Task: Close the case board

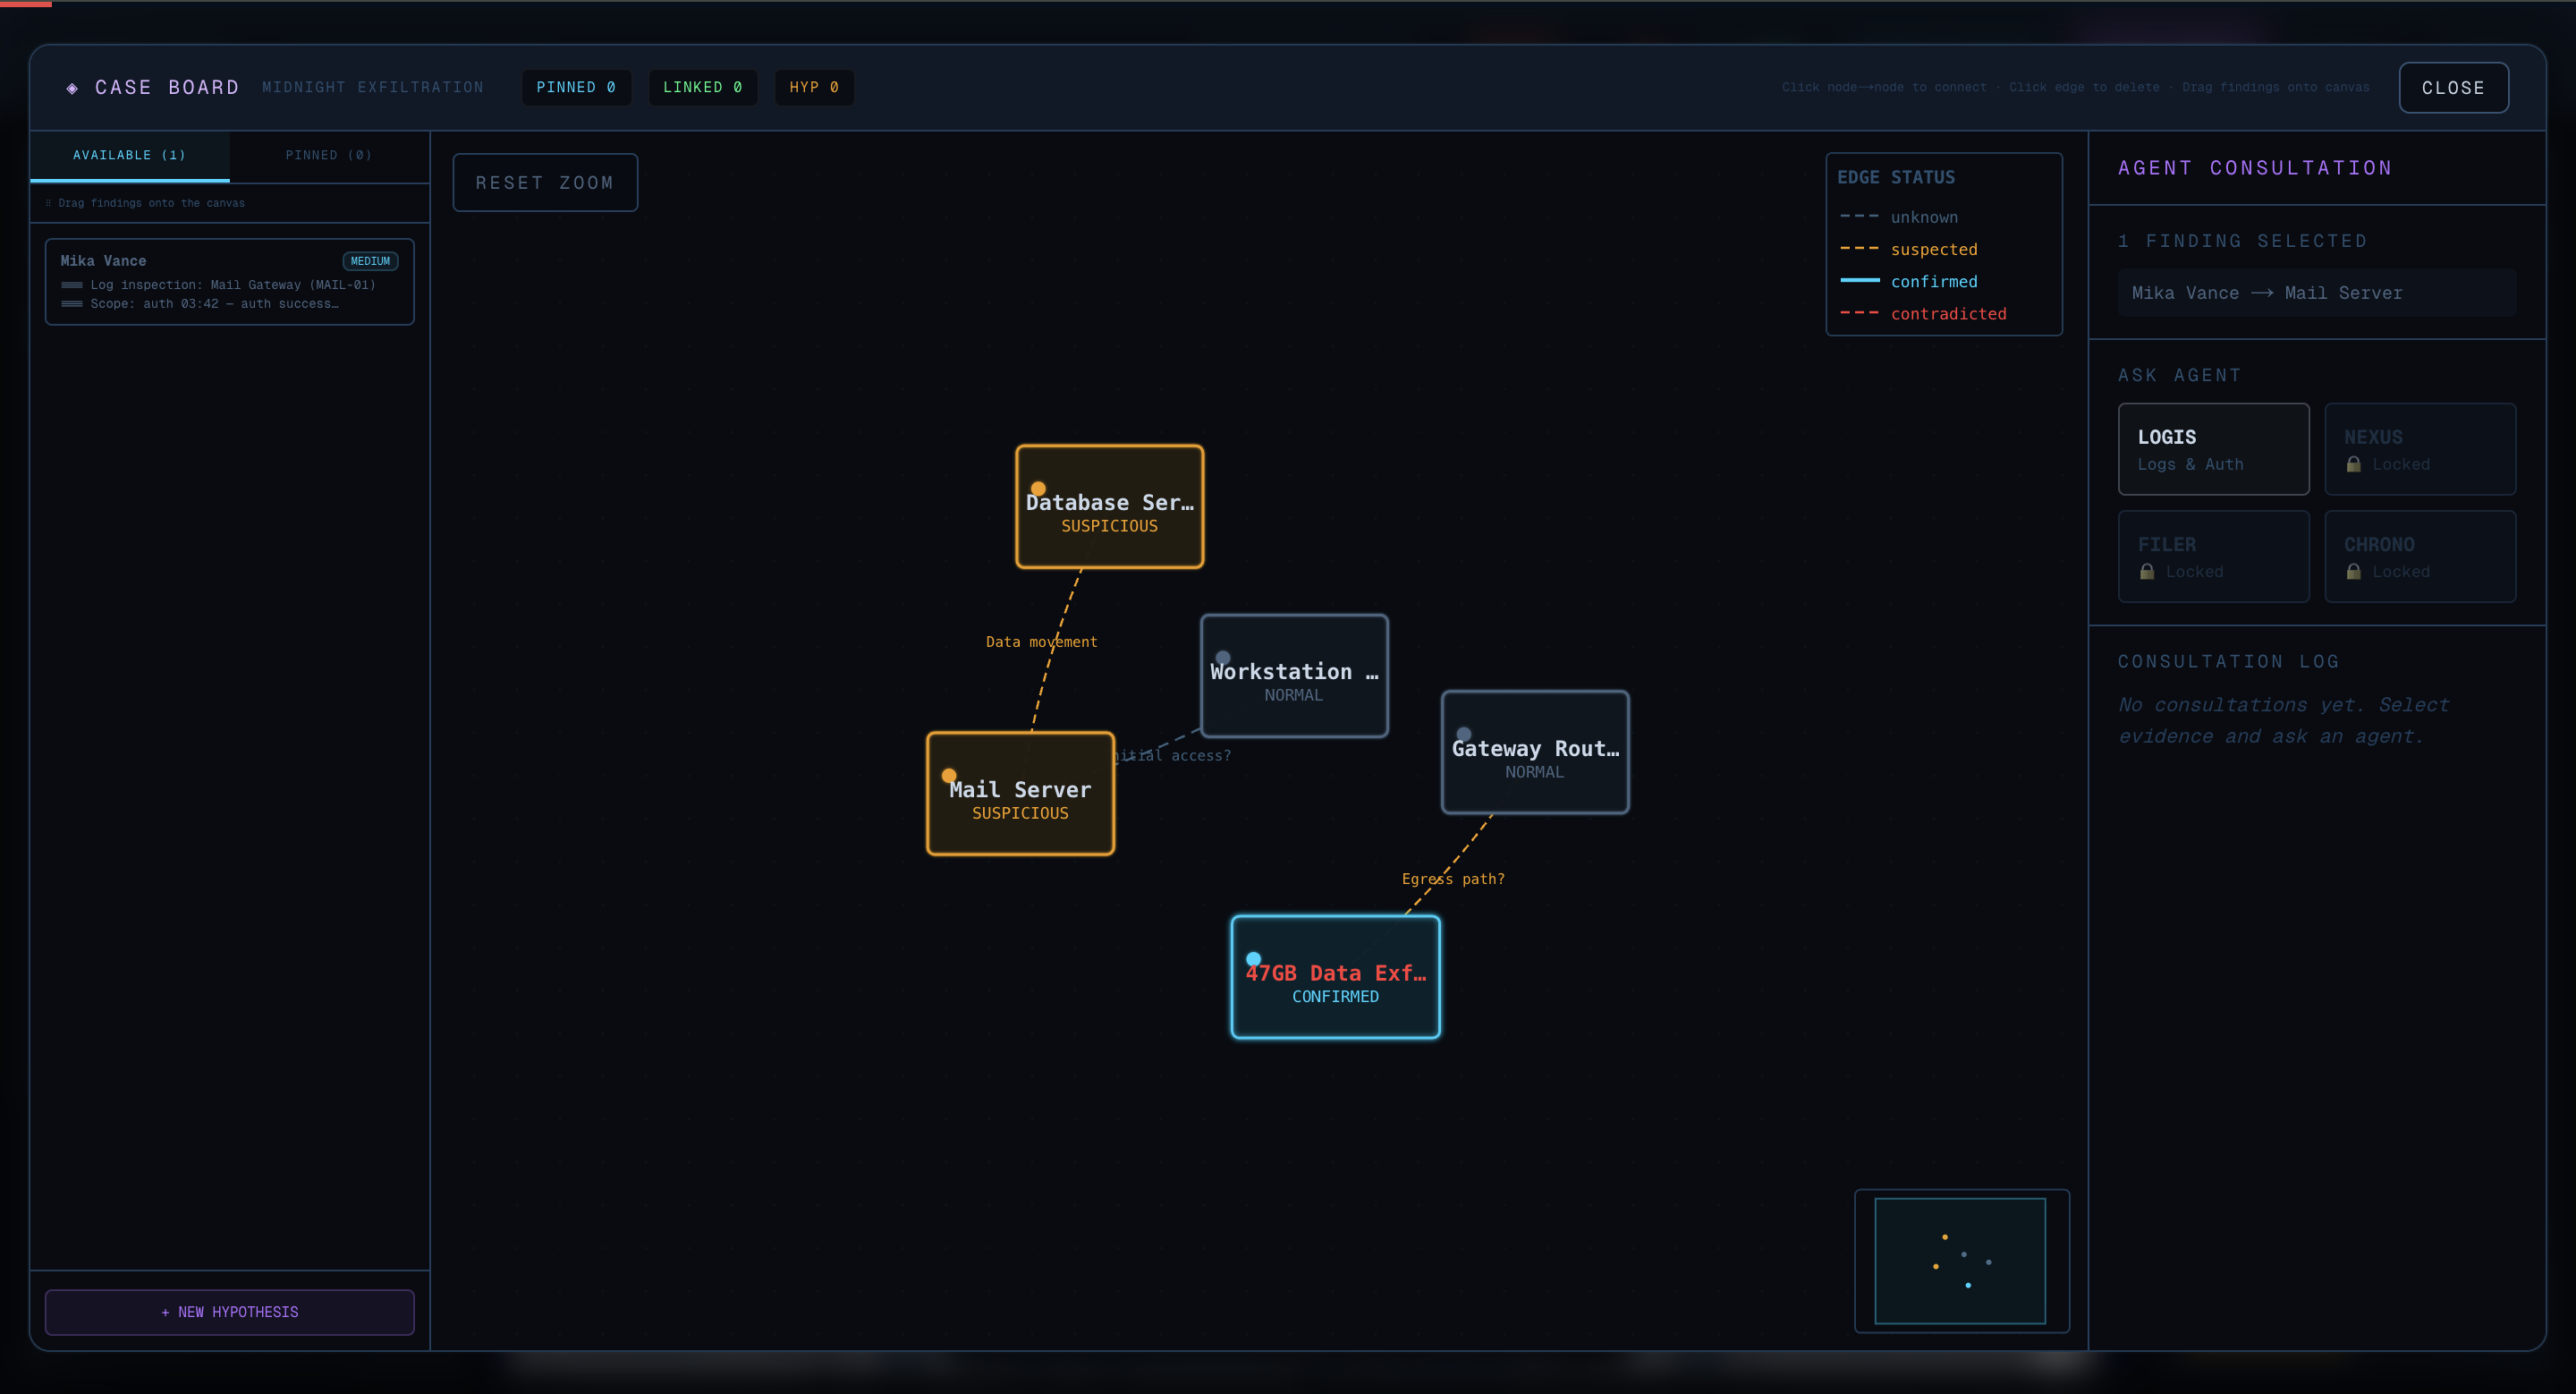Action: [x=2452, y=88]
